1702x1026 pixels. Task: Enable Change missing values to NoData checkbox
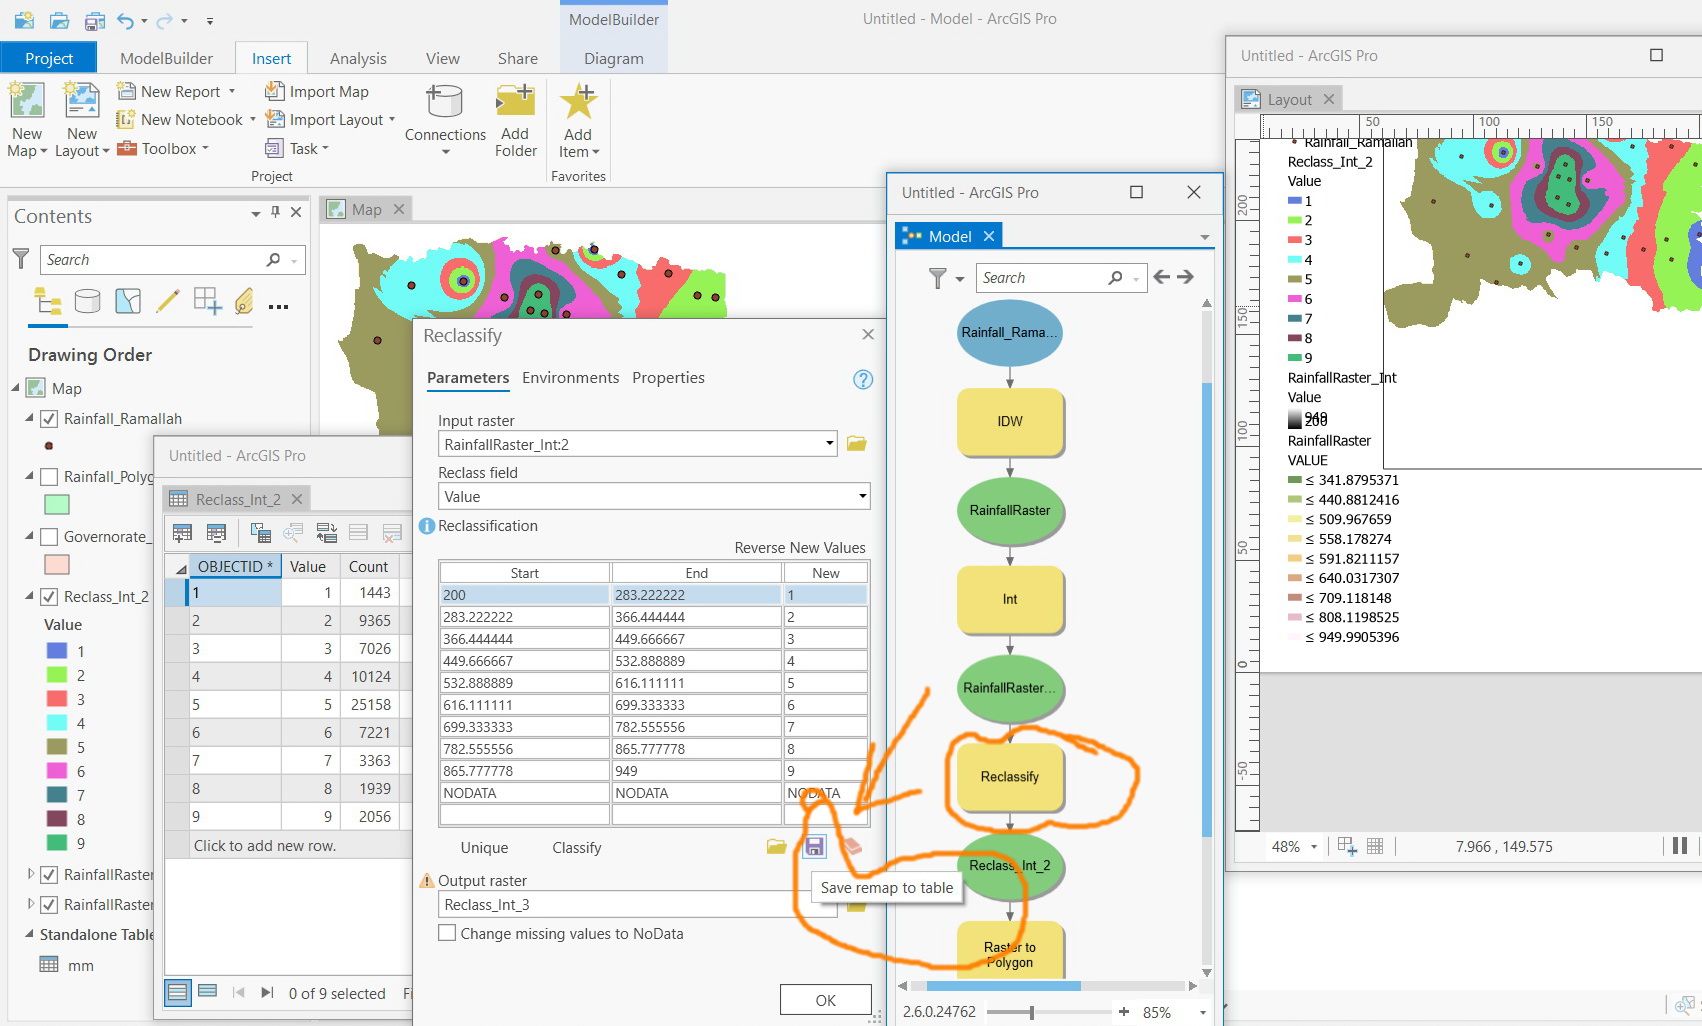[448, 933]
